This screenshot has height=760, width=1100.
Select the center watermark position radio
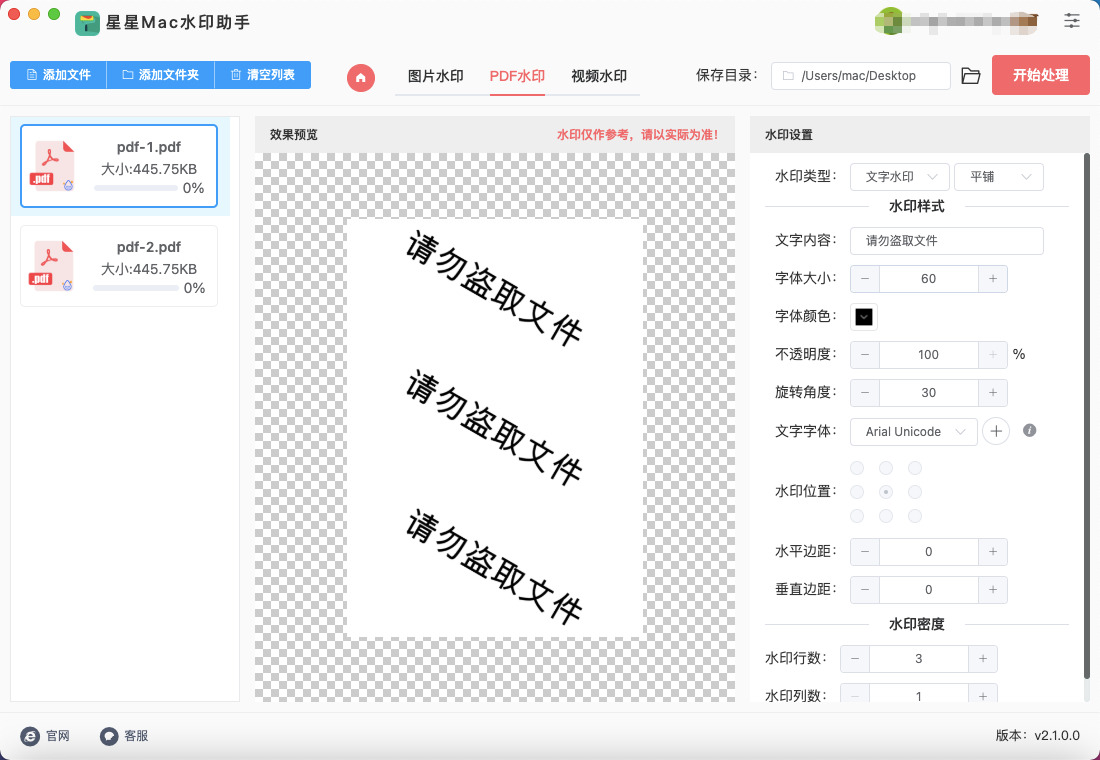(x=885, y=492)
